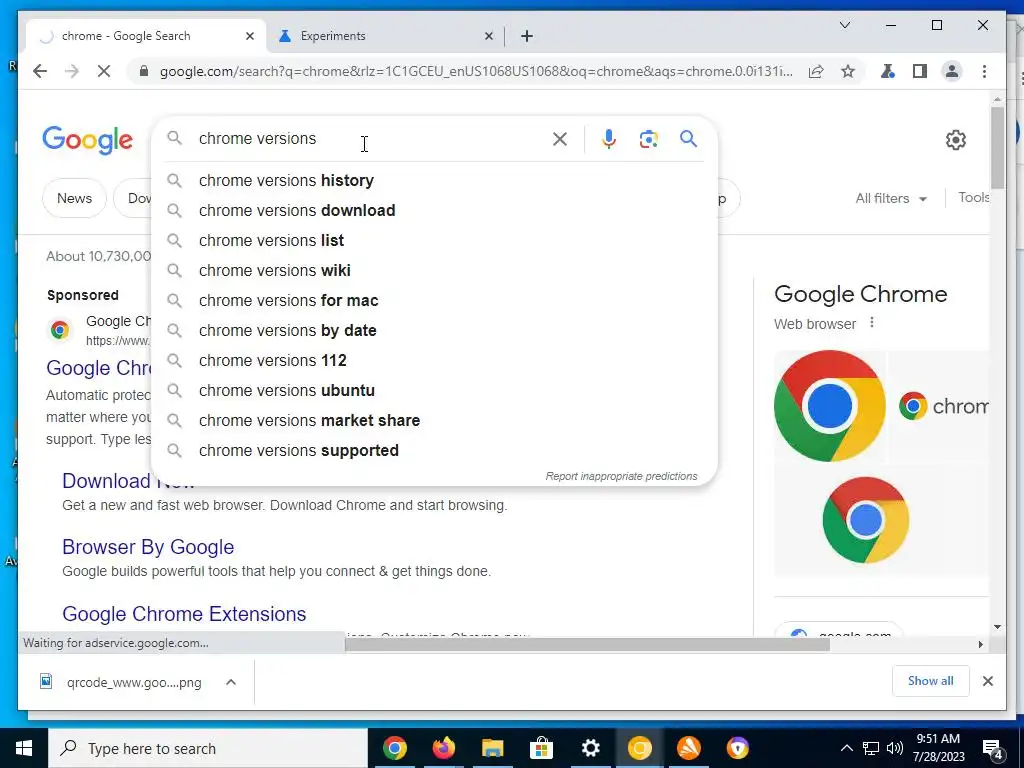Open the Chrome three-dot menu
The width and height of the screenshot is (1024, 768).
point(984,71)
